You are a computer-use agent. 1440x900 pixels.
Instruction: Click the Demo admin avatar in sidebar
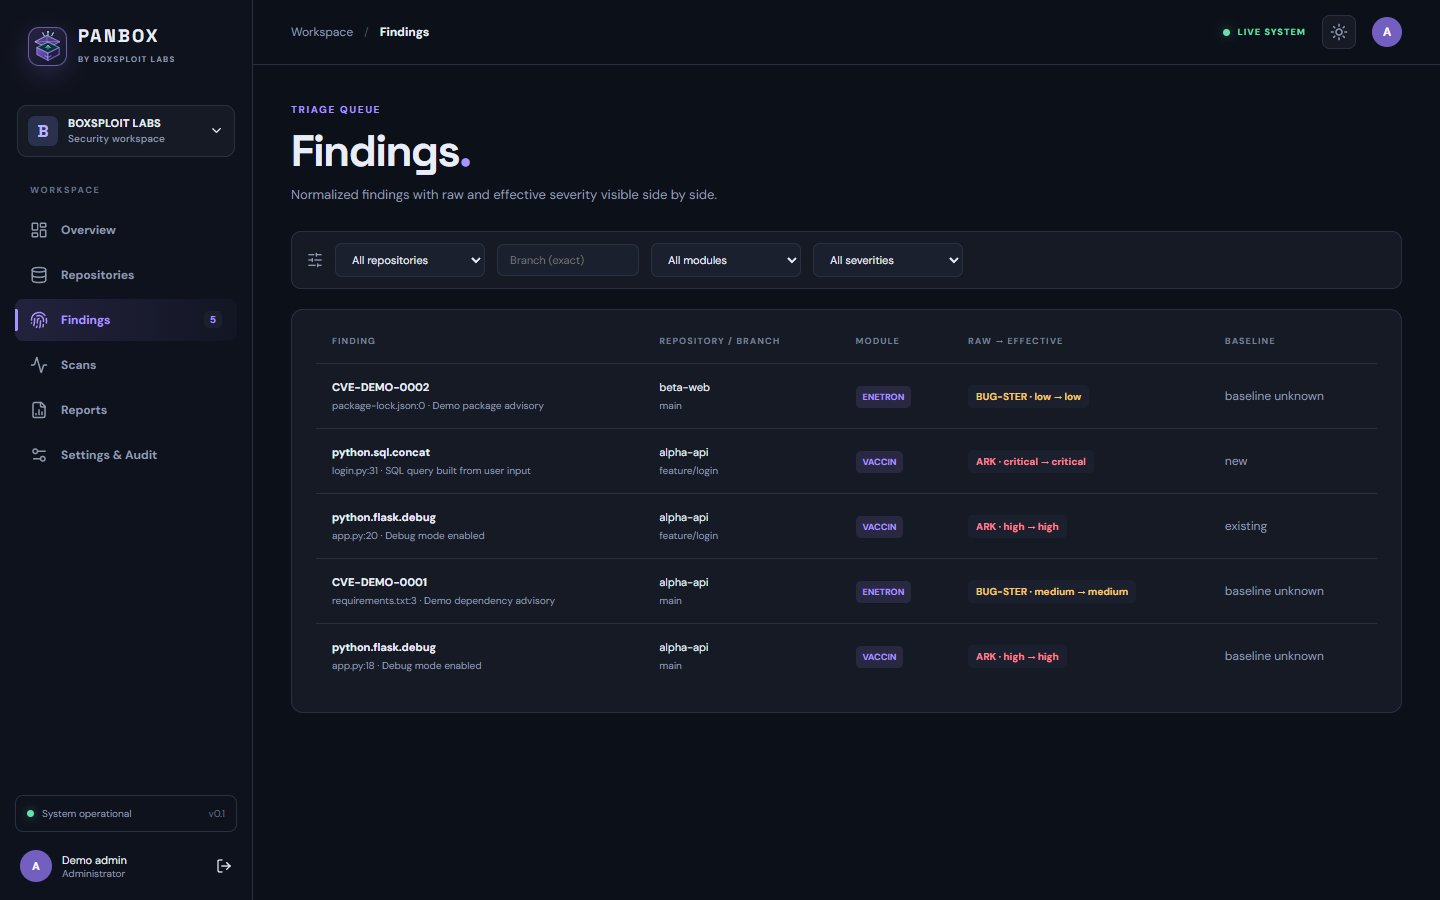[36, 866]
